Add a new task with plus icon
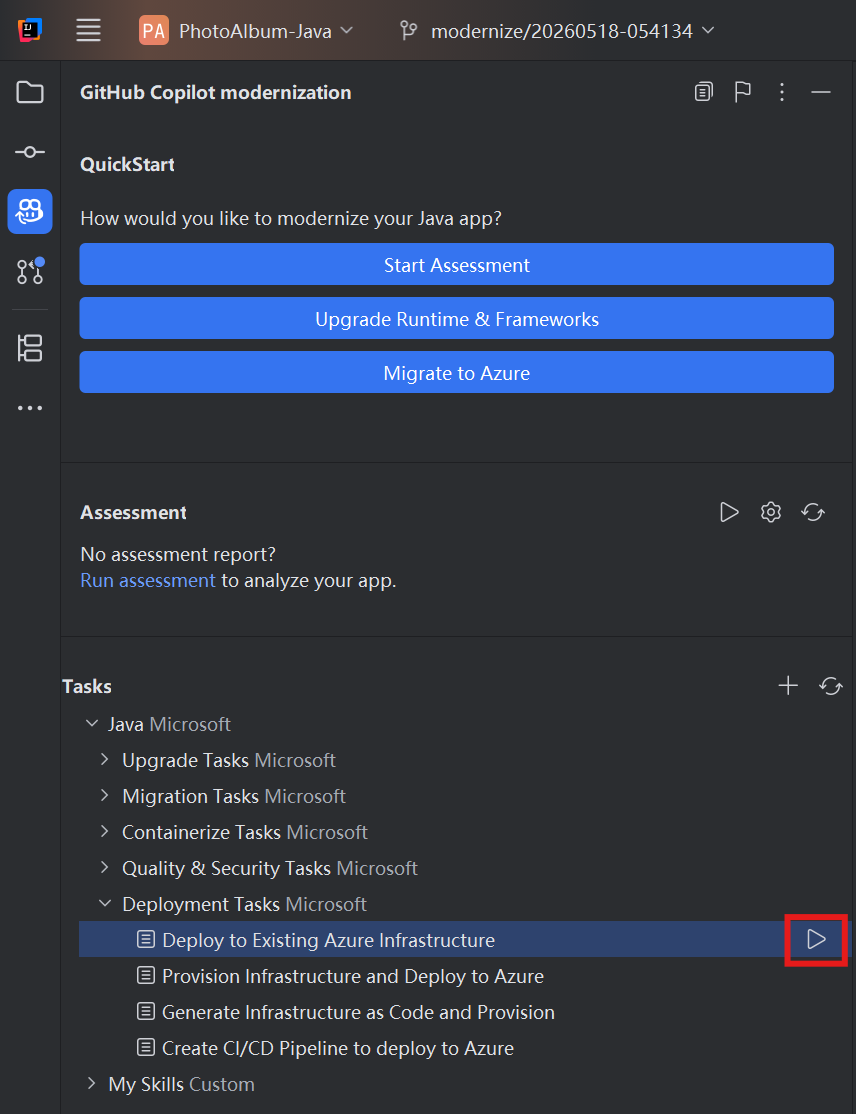The height and width of the screenshot is (1114, 856). click(x=788, y=686)
